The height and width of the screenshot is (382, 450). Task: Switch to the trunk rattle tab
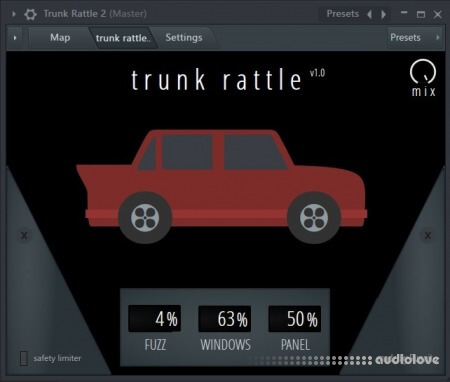[123, 38]
